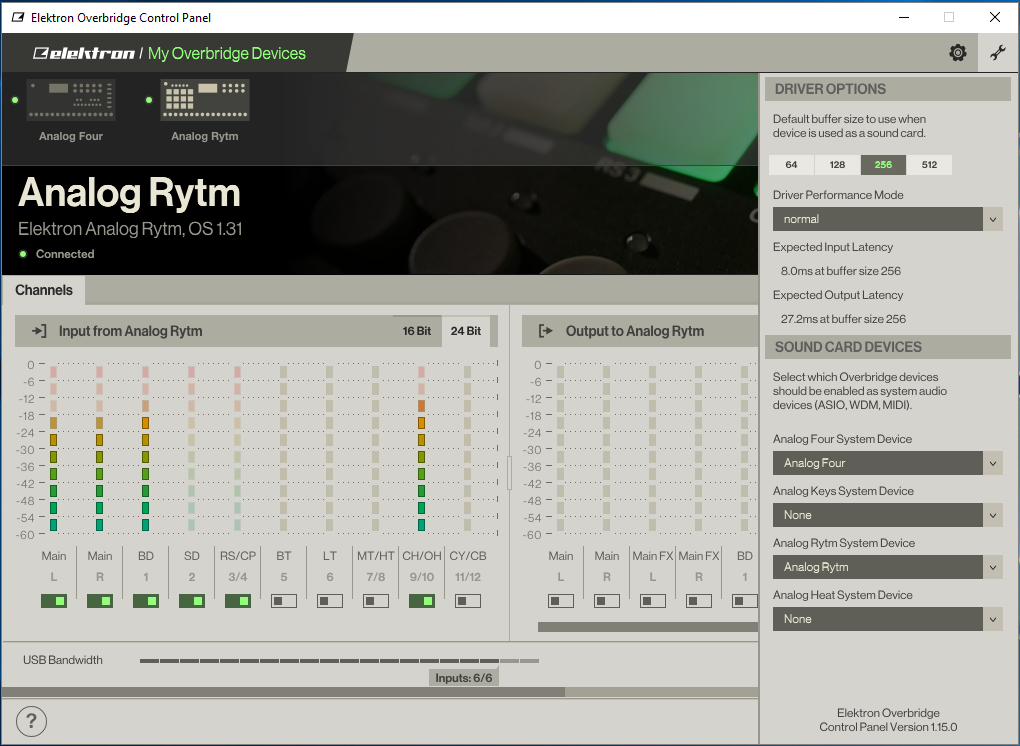
Task: Expand the Driver Performance Mode dropdown
Action: click(887, 219)
